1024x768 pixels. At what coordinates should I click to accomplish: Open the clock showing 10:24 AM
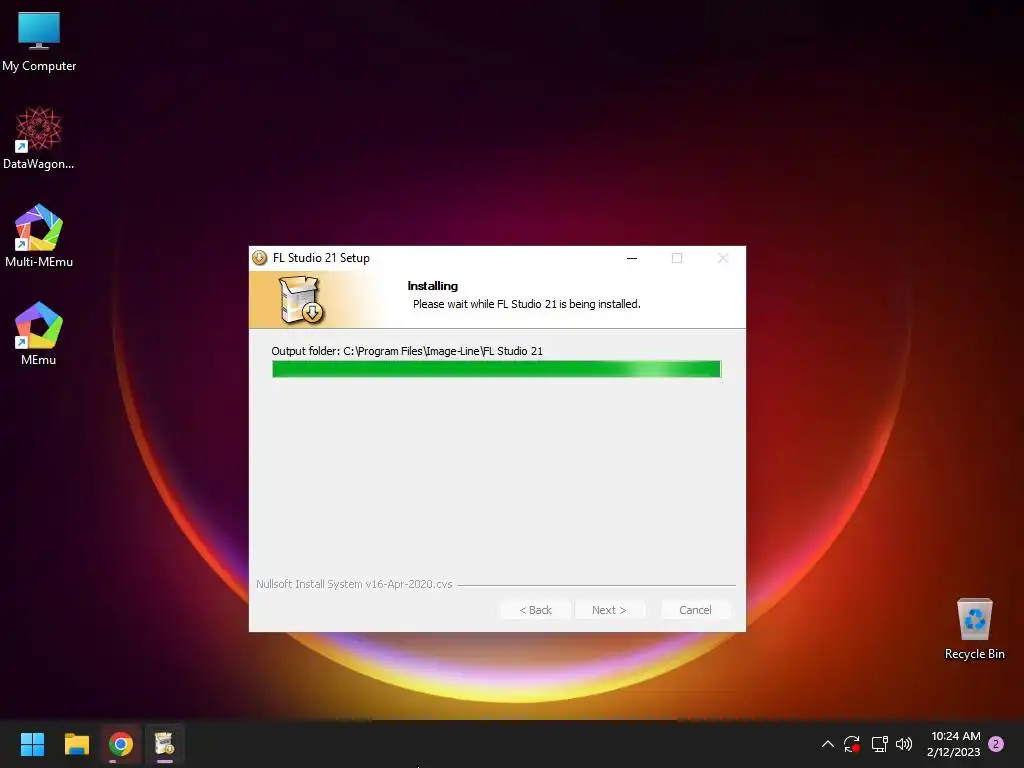(x=953, y=744)
